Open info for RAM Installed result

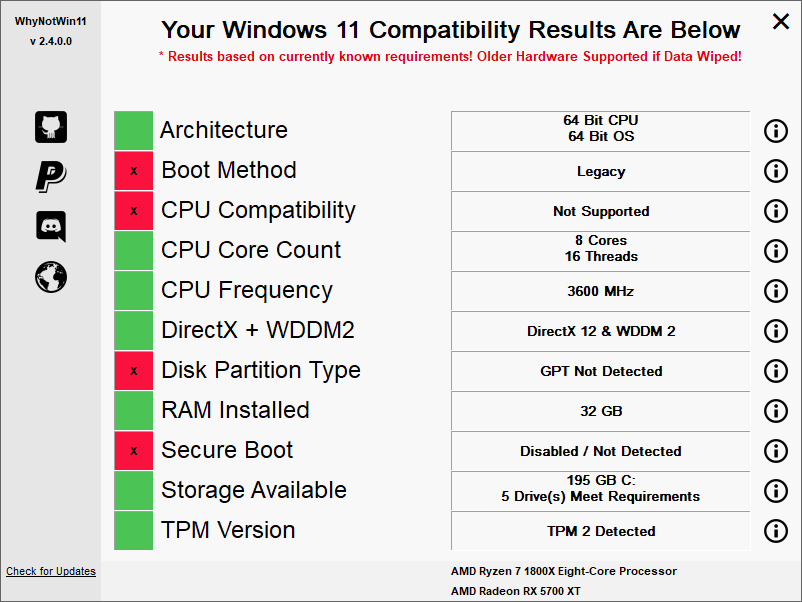[776, 411]
